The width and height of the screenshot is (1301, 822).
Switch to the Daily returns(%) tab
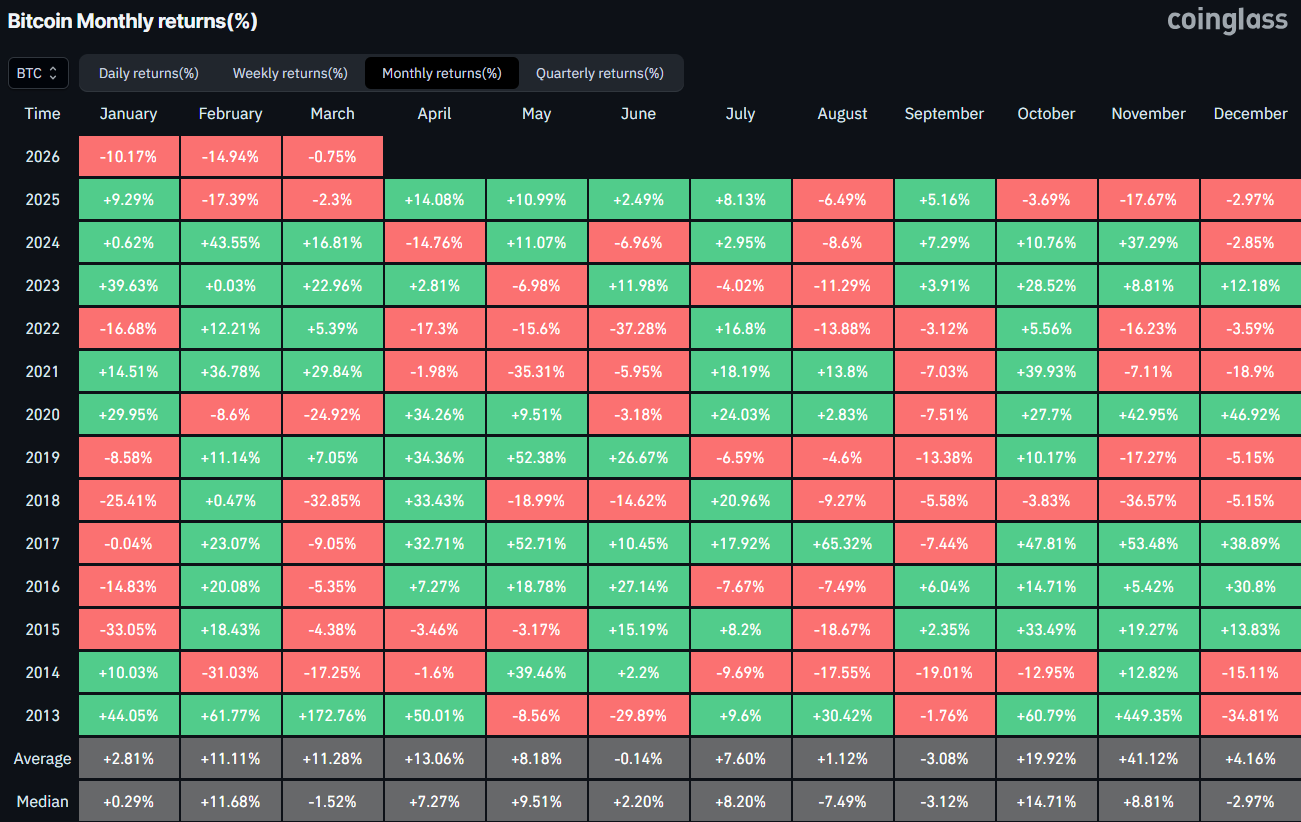coord(147,72)
